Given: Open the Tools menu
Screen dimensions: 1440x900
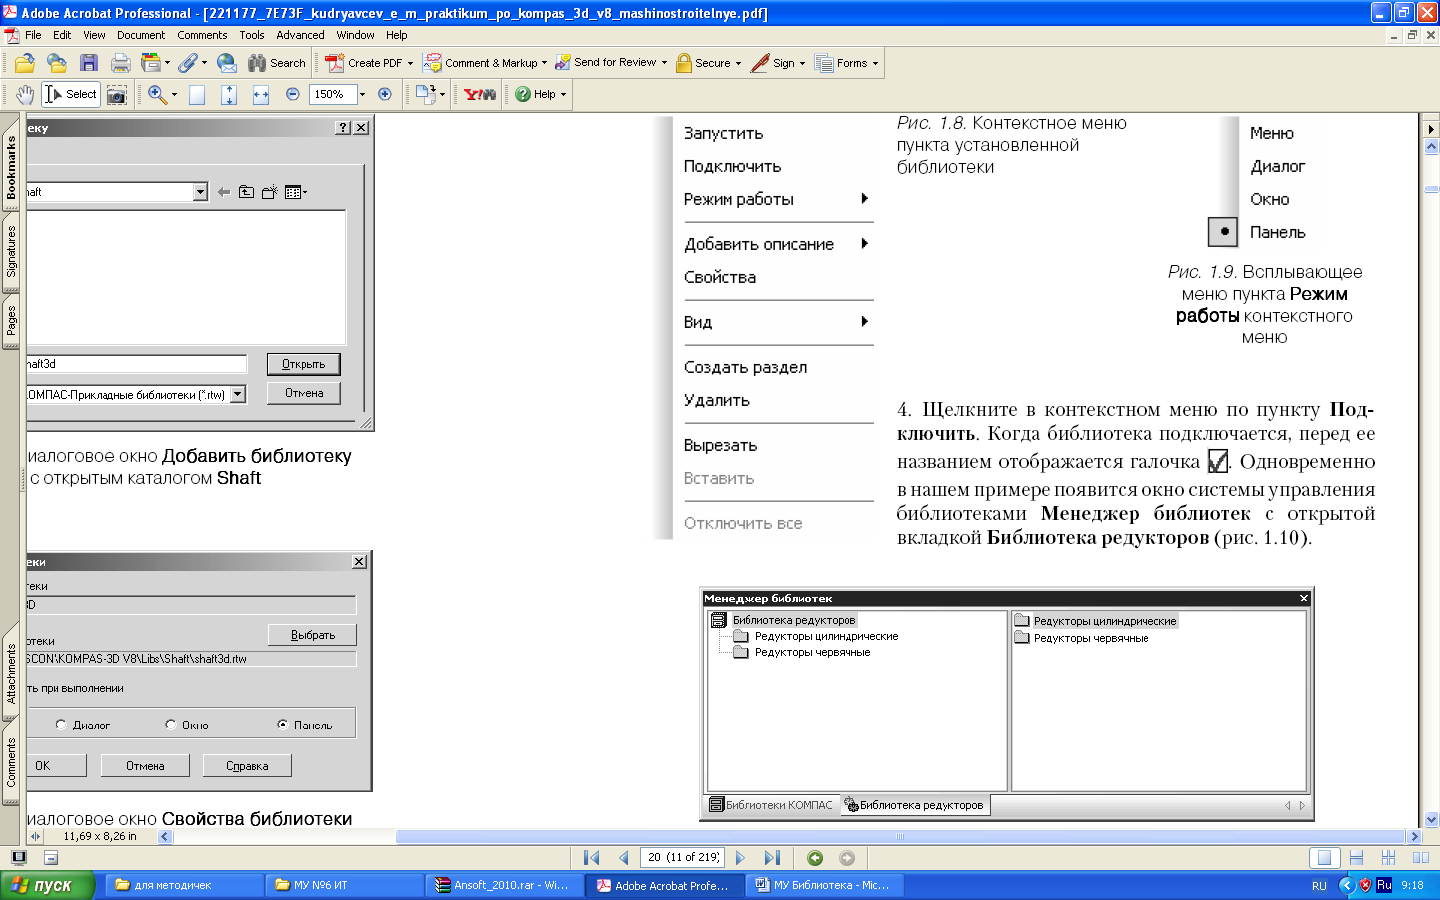Looking at the screenshot, I should (252, 35).
